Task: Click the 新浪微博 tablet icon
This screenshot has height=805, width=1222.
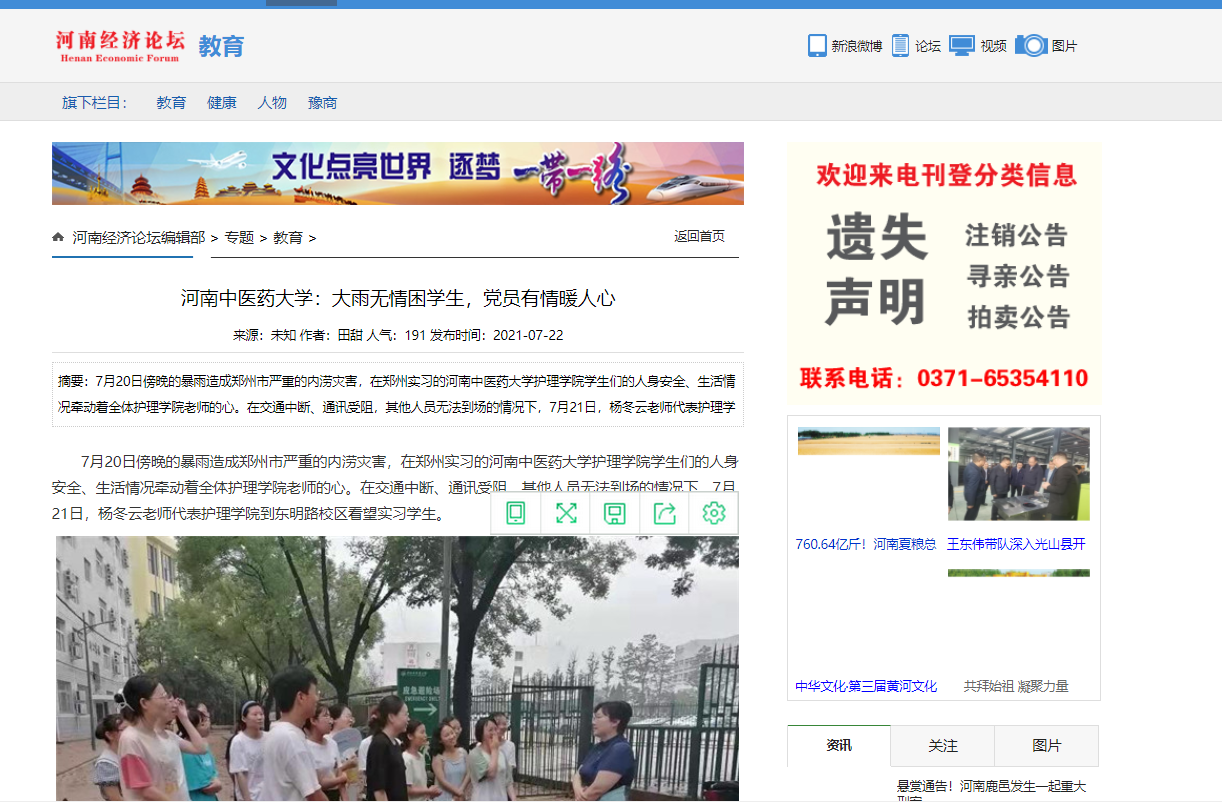Action: tap(817, 46)
